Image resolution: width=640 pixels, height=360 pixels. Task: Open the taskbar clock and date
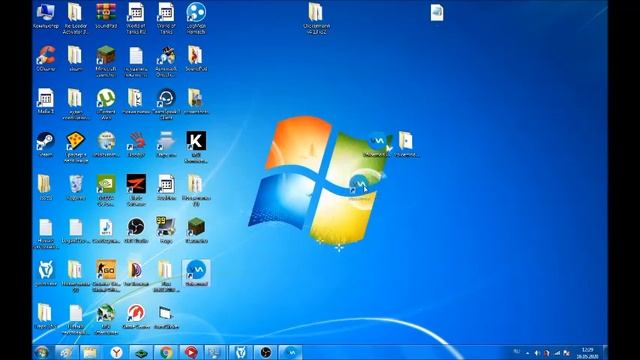click(x=587, y=353)
